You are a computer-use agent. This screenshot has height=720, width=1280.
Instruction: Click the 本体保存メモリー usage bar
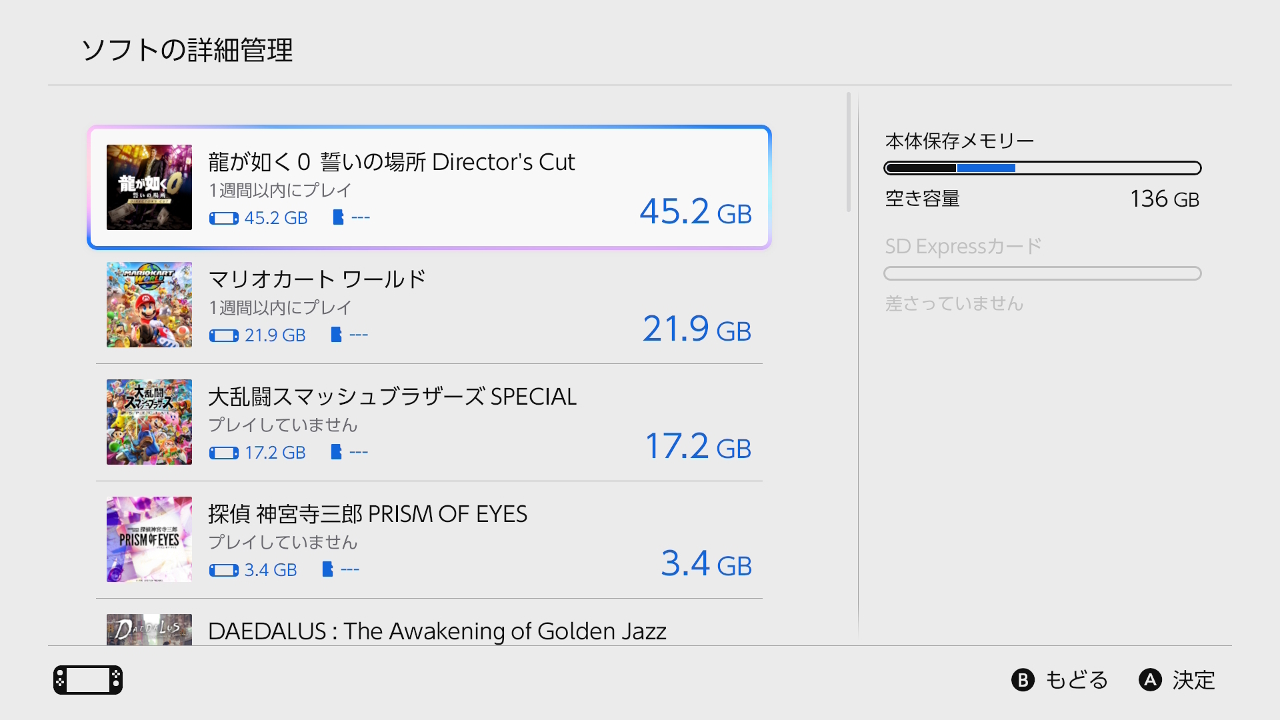coord(1043,168)
